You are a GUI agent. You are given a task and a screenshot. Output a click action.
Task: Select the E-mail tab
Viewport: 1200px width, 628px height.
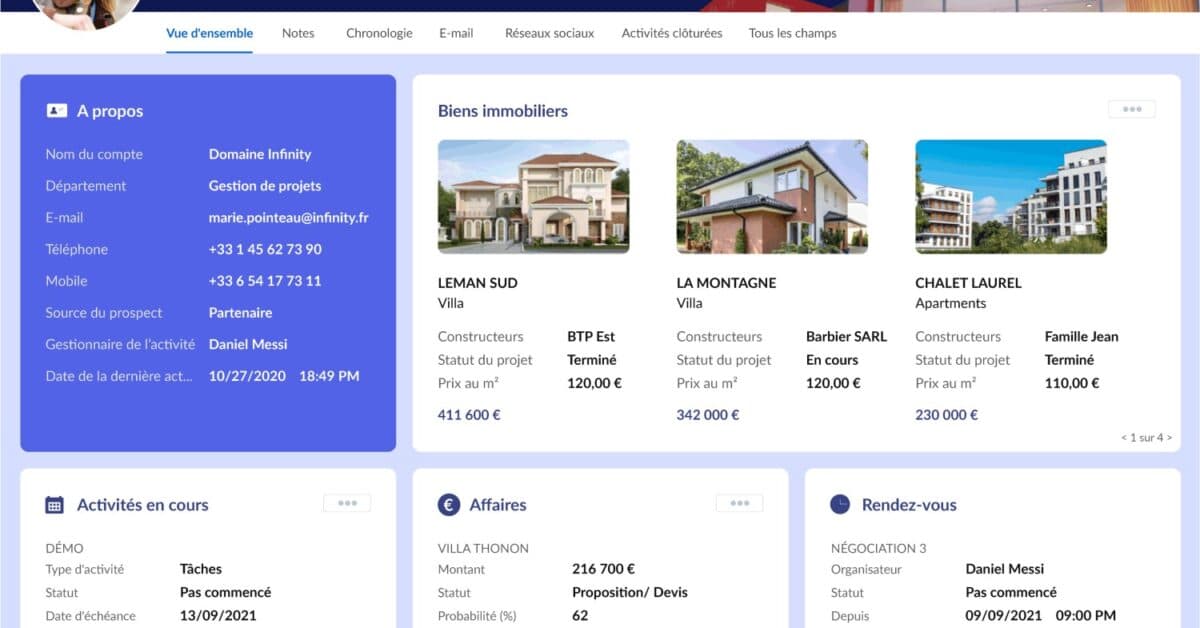[456, 33]
